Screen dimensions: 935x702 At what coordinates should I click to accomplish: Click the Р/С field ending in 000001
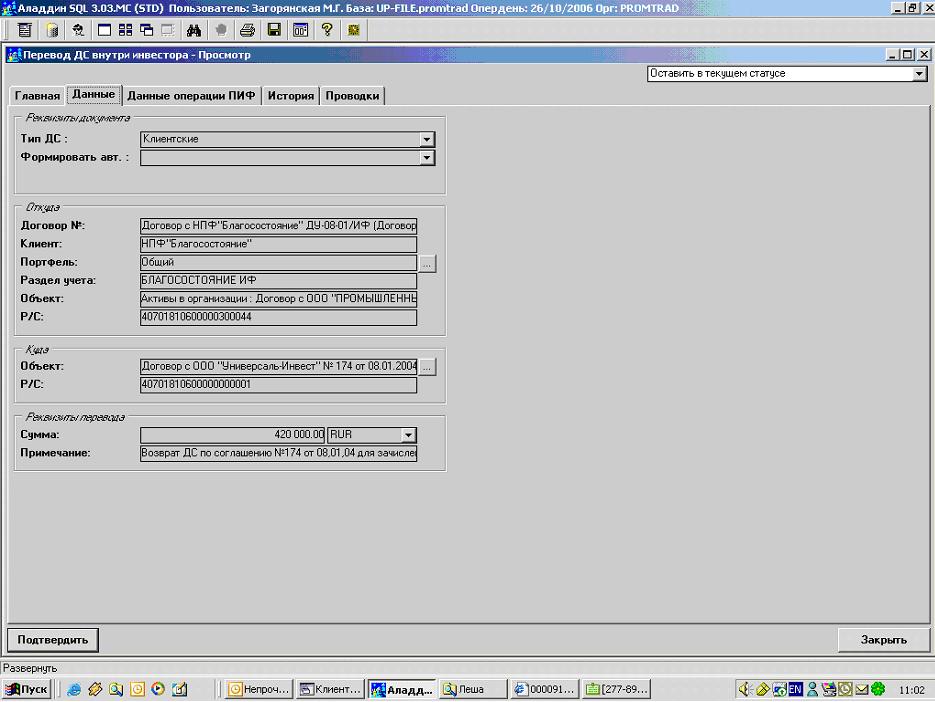[278, 385]
